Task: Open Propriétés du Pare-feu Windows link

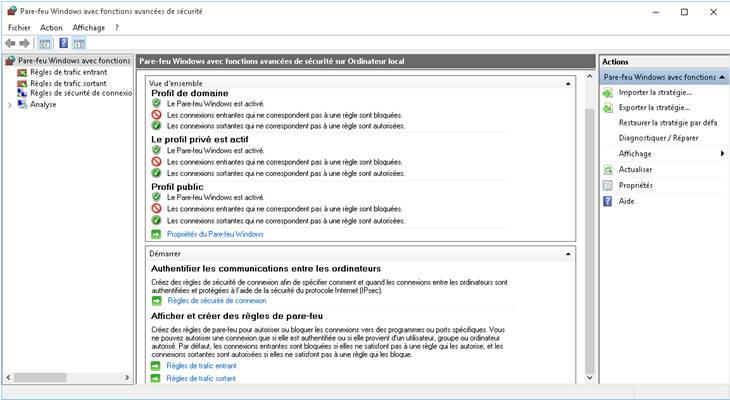Action: pos(215,234)
